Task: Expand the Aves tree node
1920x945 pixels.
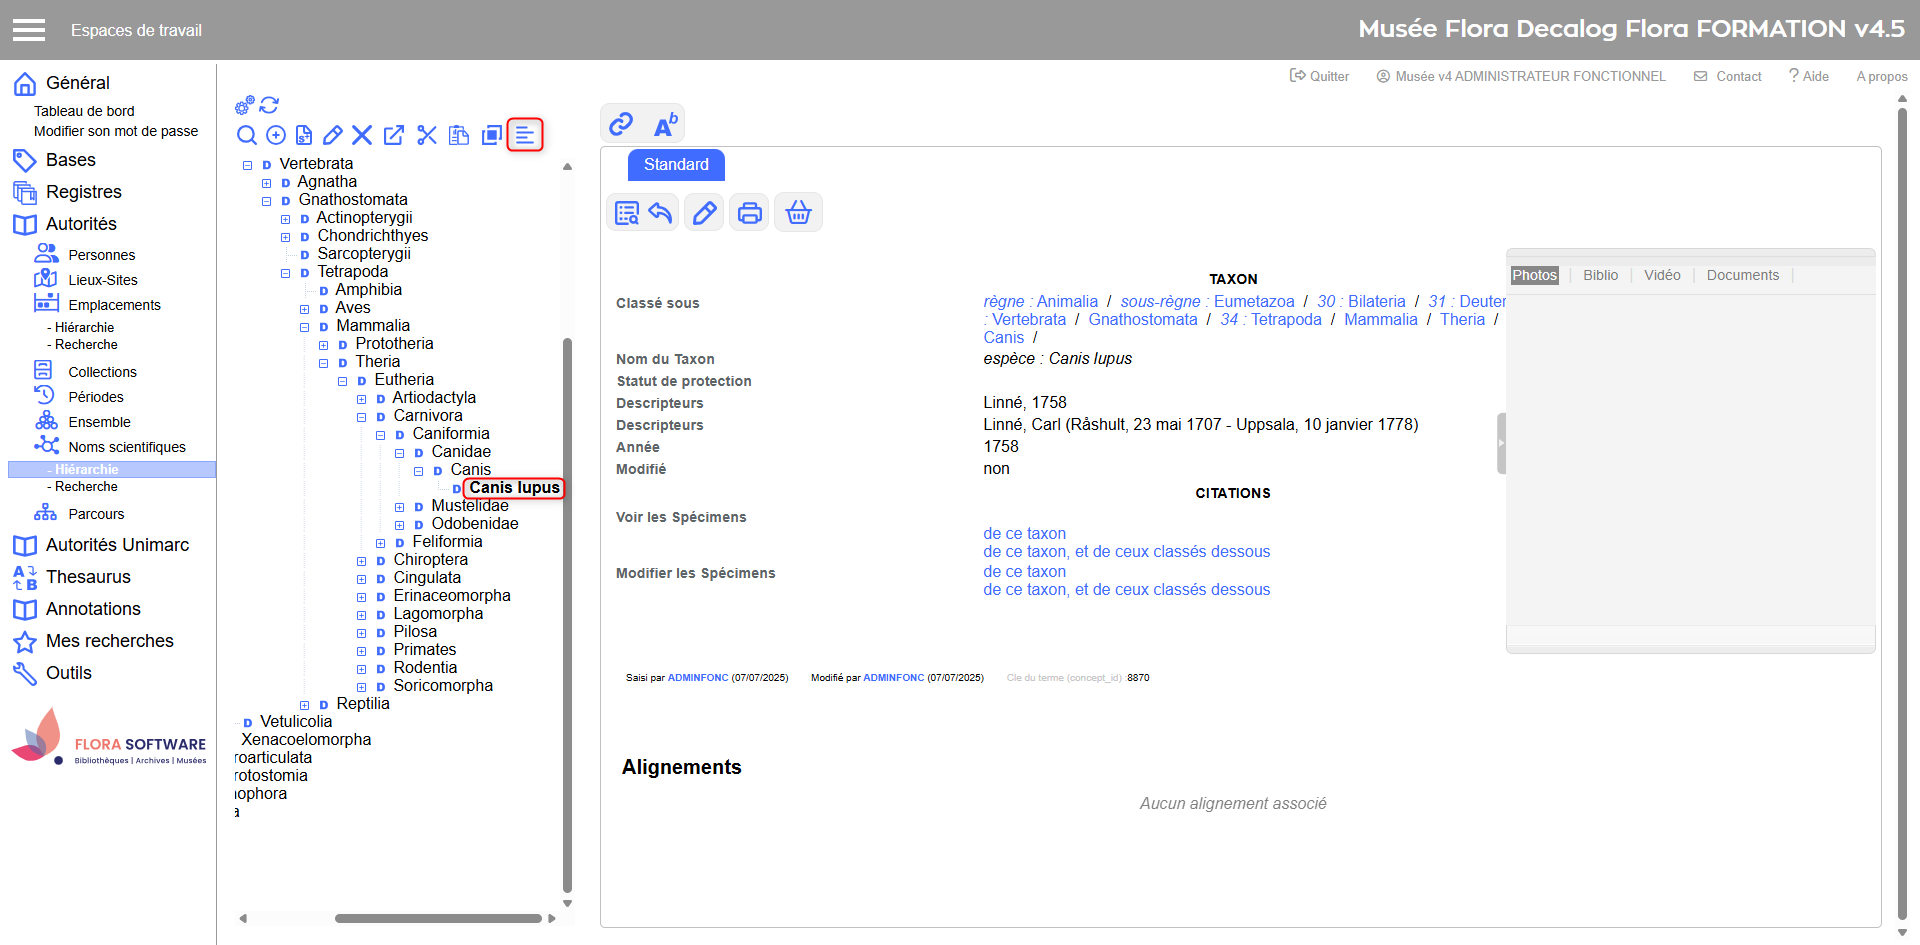Action: 305,309
